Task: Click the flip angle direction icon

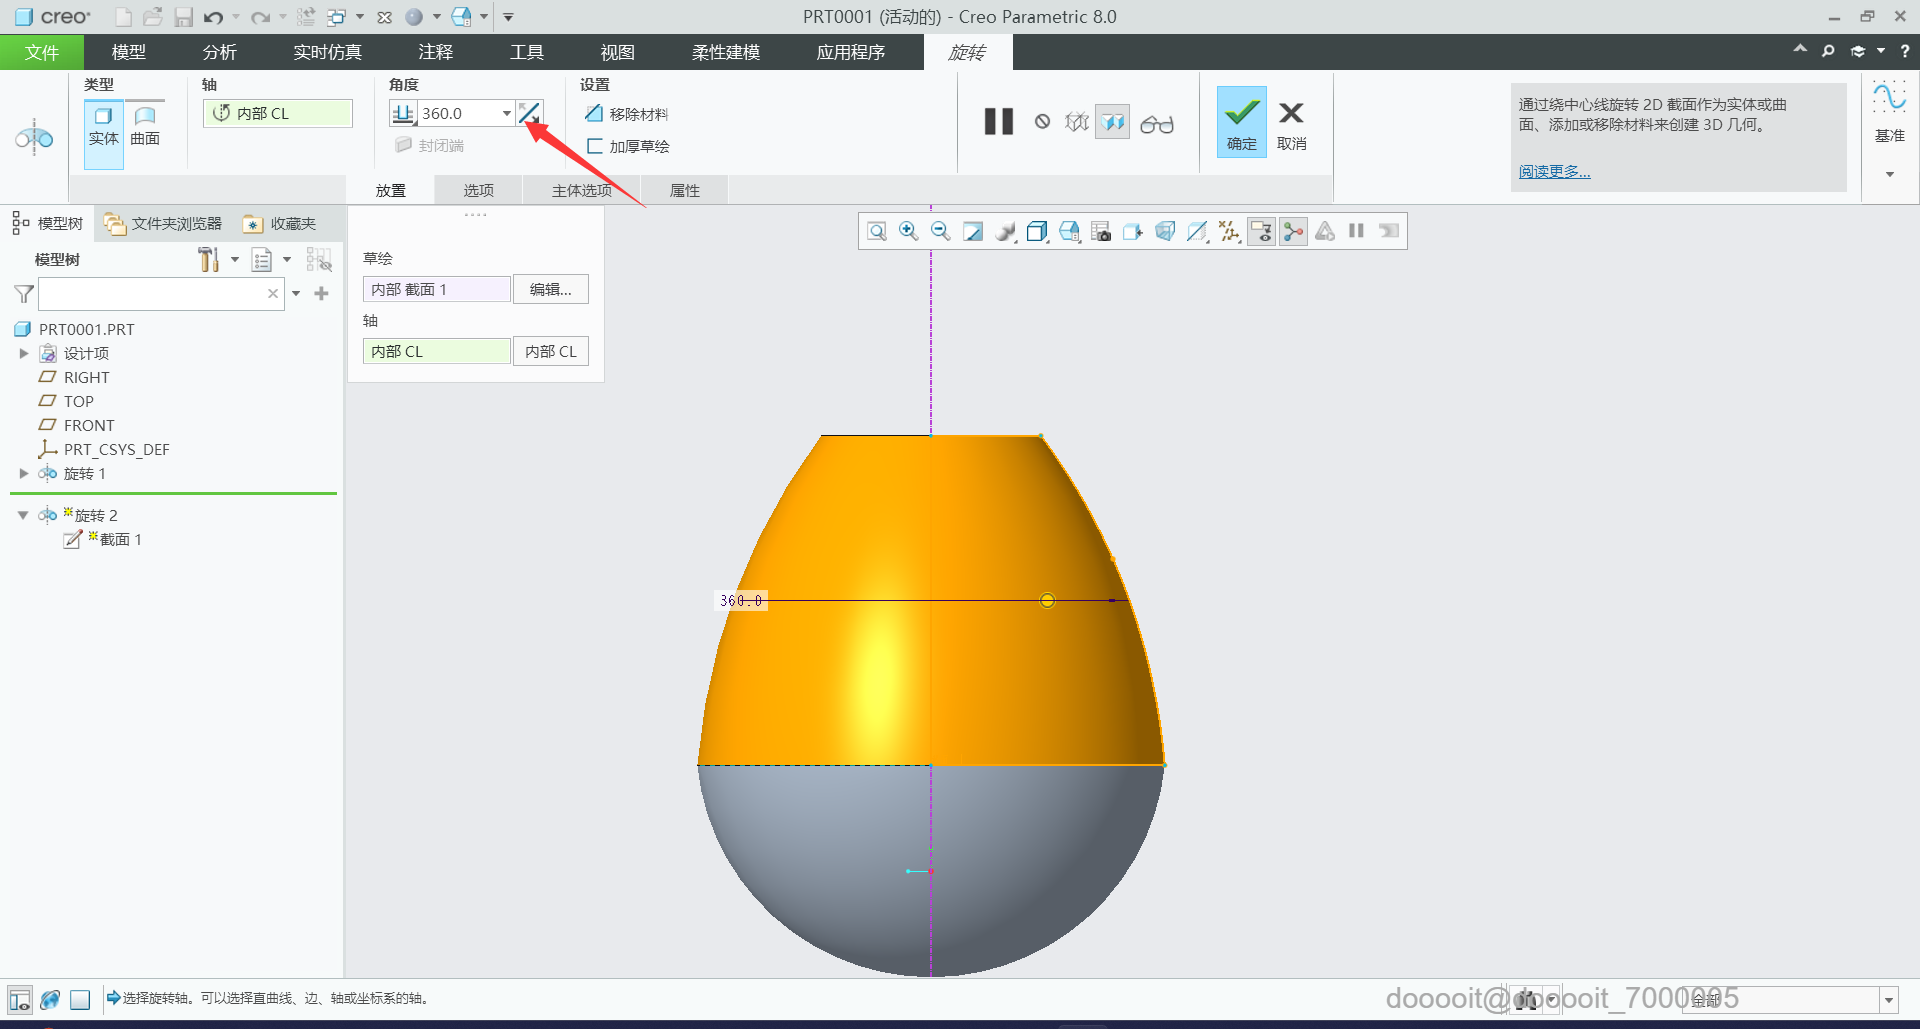Action: 529,113
